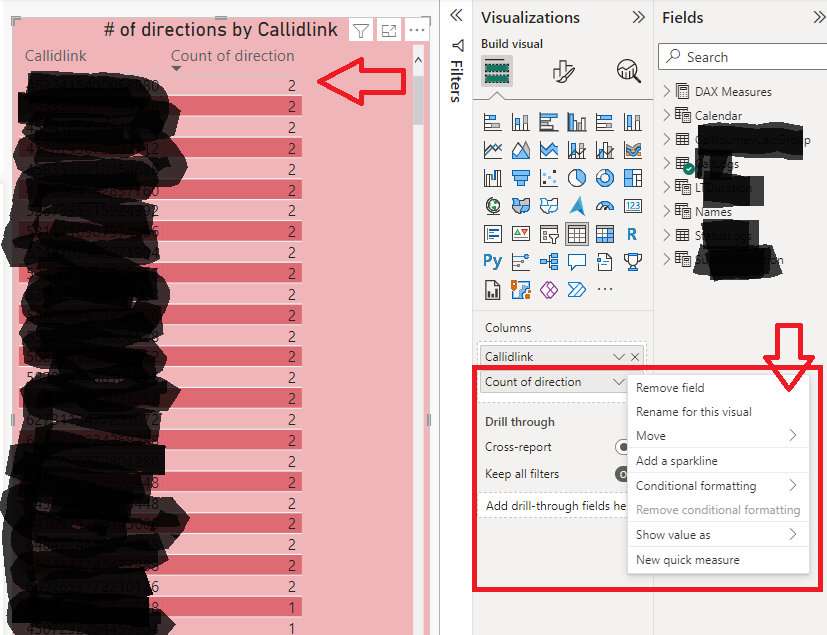Open the Move submenu
This screenshot has height=635, width=827.
point(718,436)
